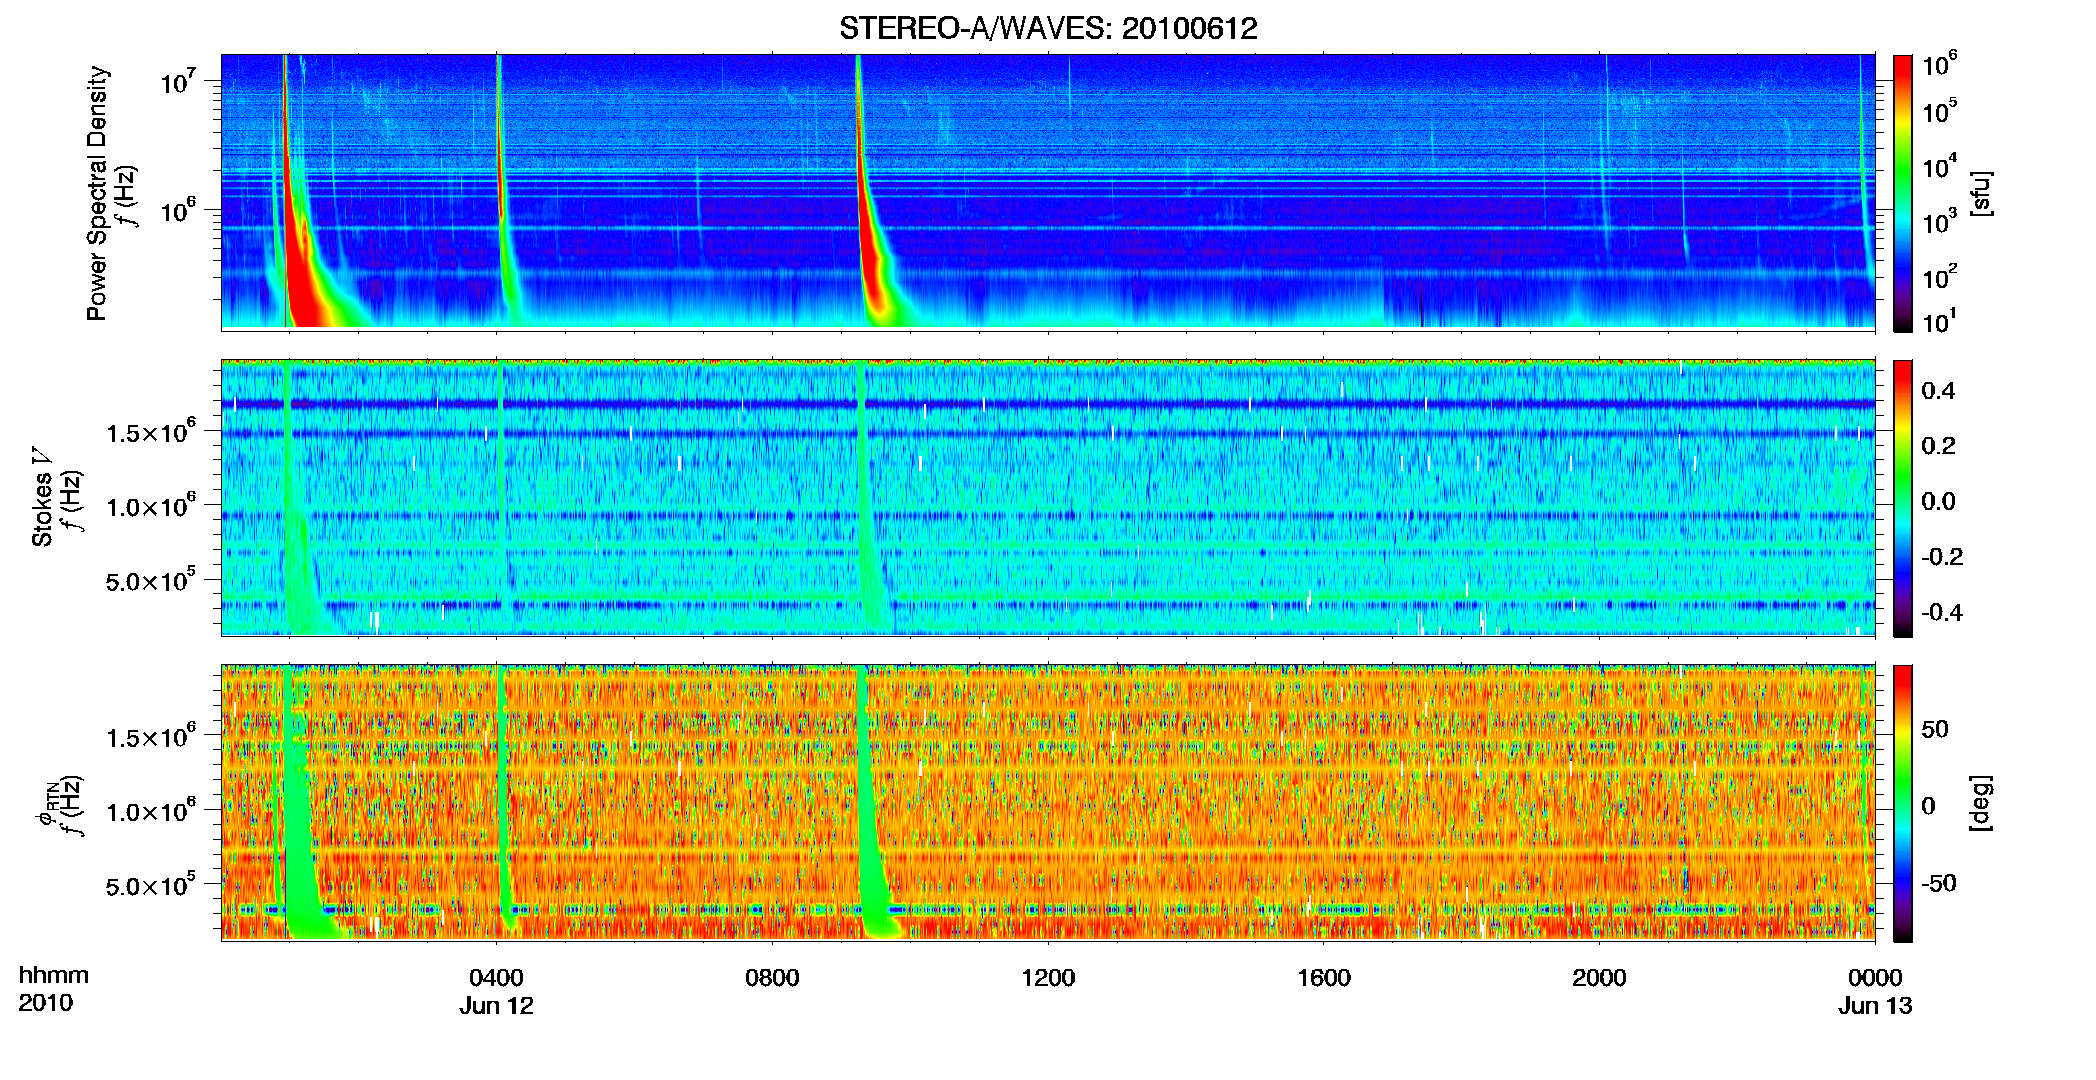2096x1080 pixels.
Task: Click the 1200 time tick label
Action: (1048, 978)
